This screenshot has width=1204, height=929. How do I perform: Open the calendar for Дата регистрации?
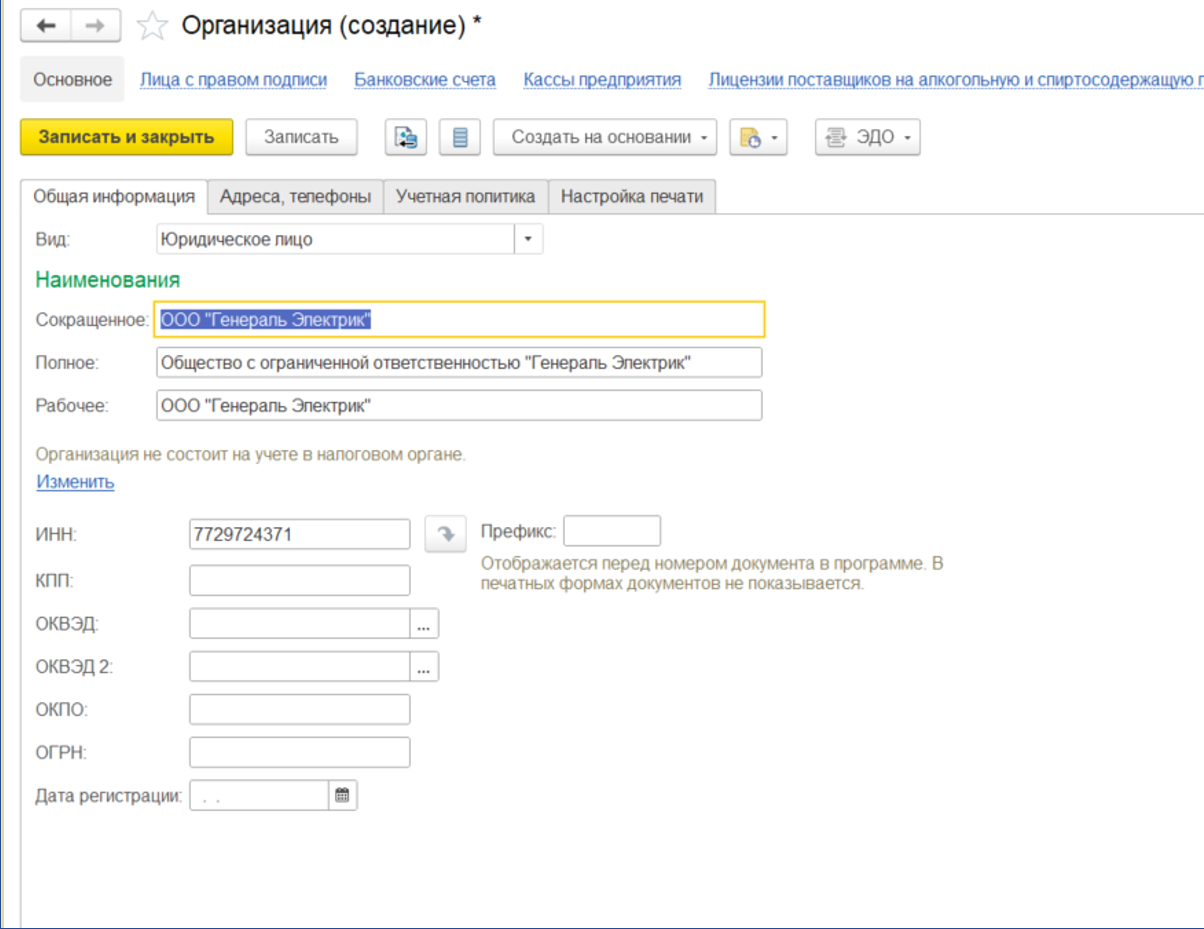coord(342,796)
